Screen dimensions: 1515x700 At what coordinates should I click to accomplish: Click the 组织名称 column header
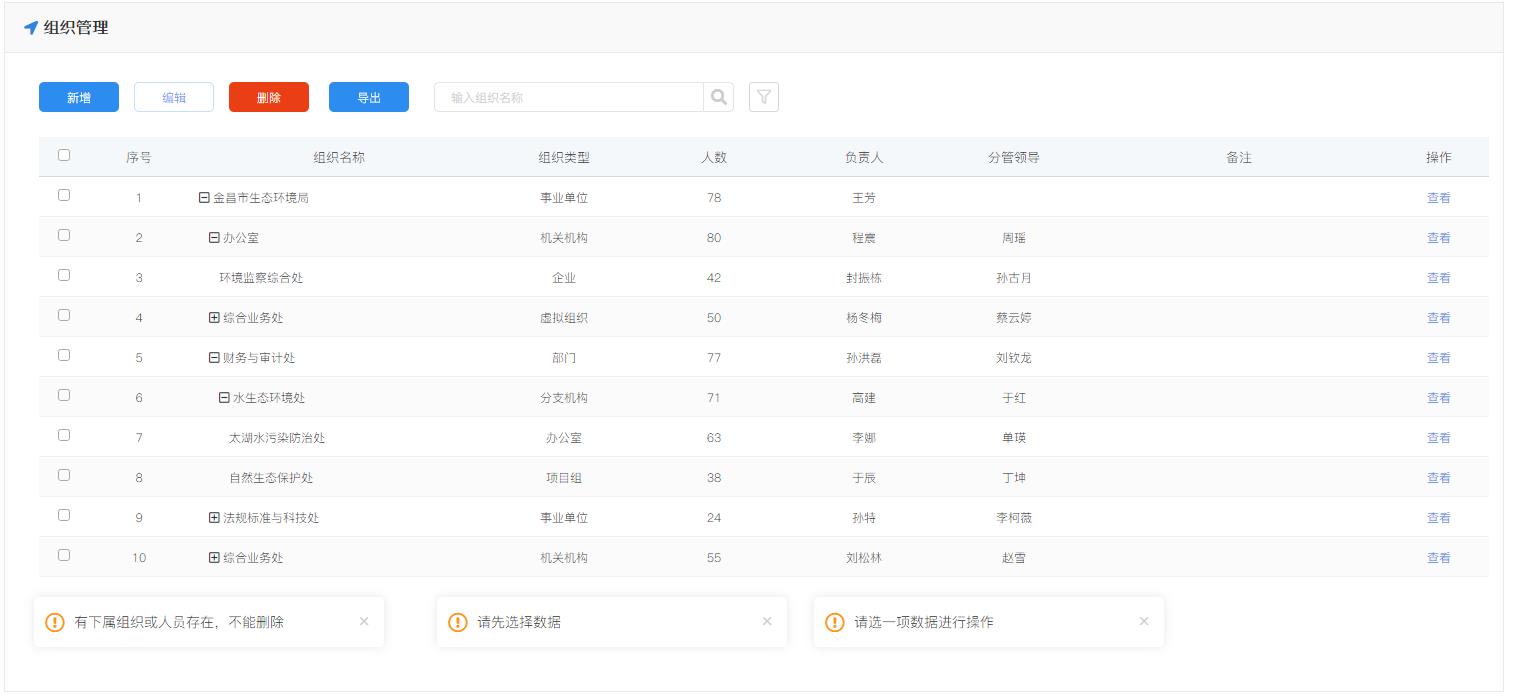(339, 158)
